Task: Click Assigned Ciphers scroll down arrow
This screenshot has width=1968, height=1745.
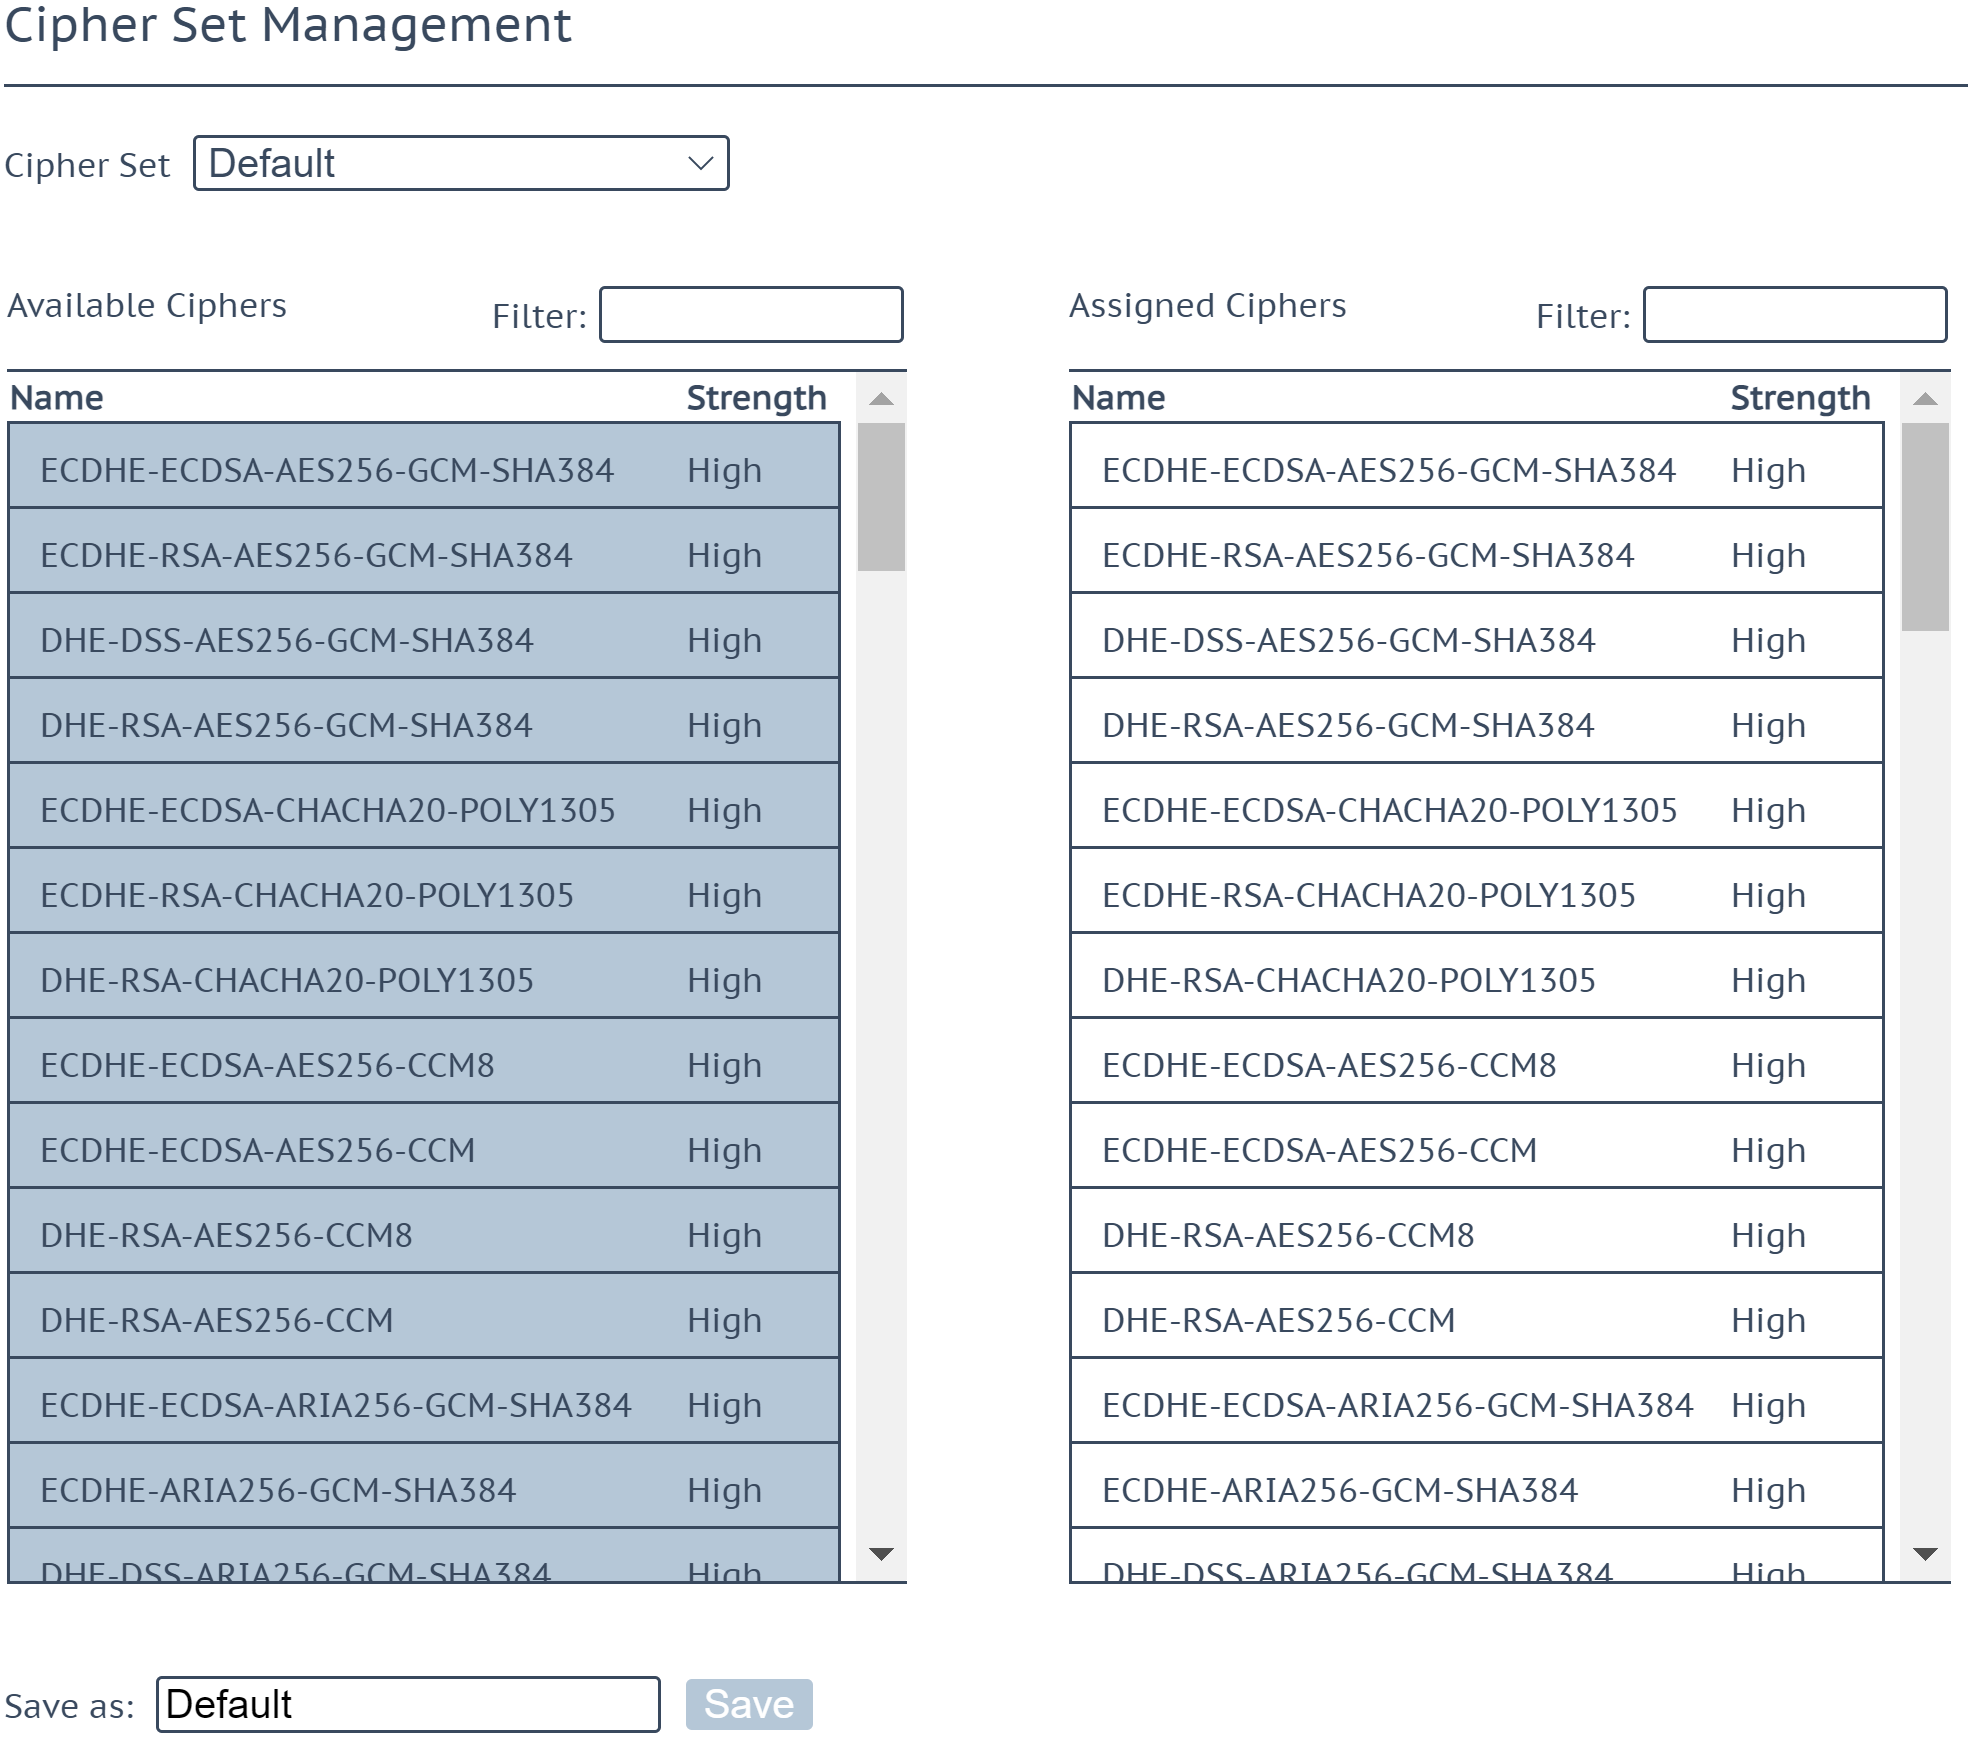Action: pyautogui.click(x=1925, y=1553)
